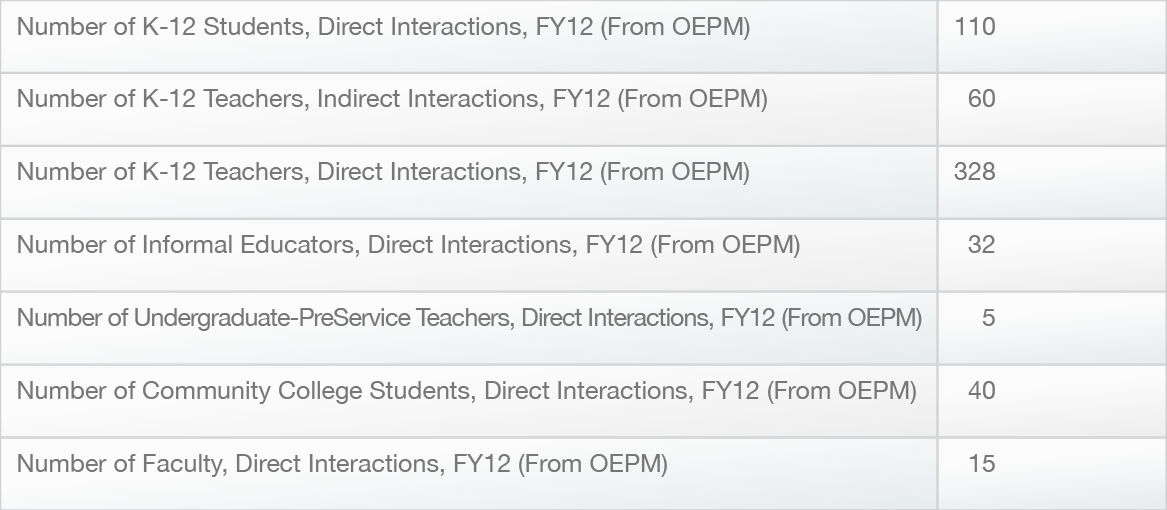Viewport: 1167px width, 510px height.
Task: Click the K-12 Teachers Direct Interactions label
Action: (x=383, y=172)
